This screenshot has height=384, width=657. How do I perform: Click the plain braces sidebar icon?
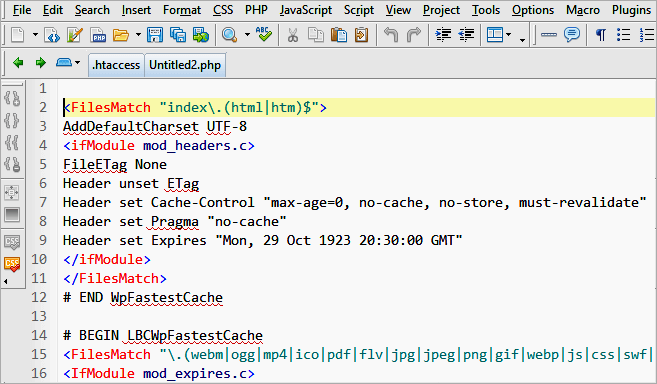coord(12,121)
